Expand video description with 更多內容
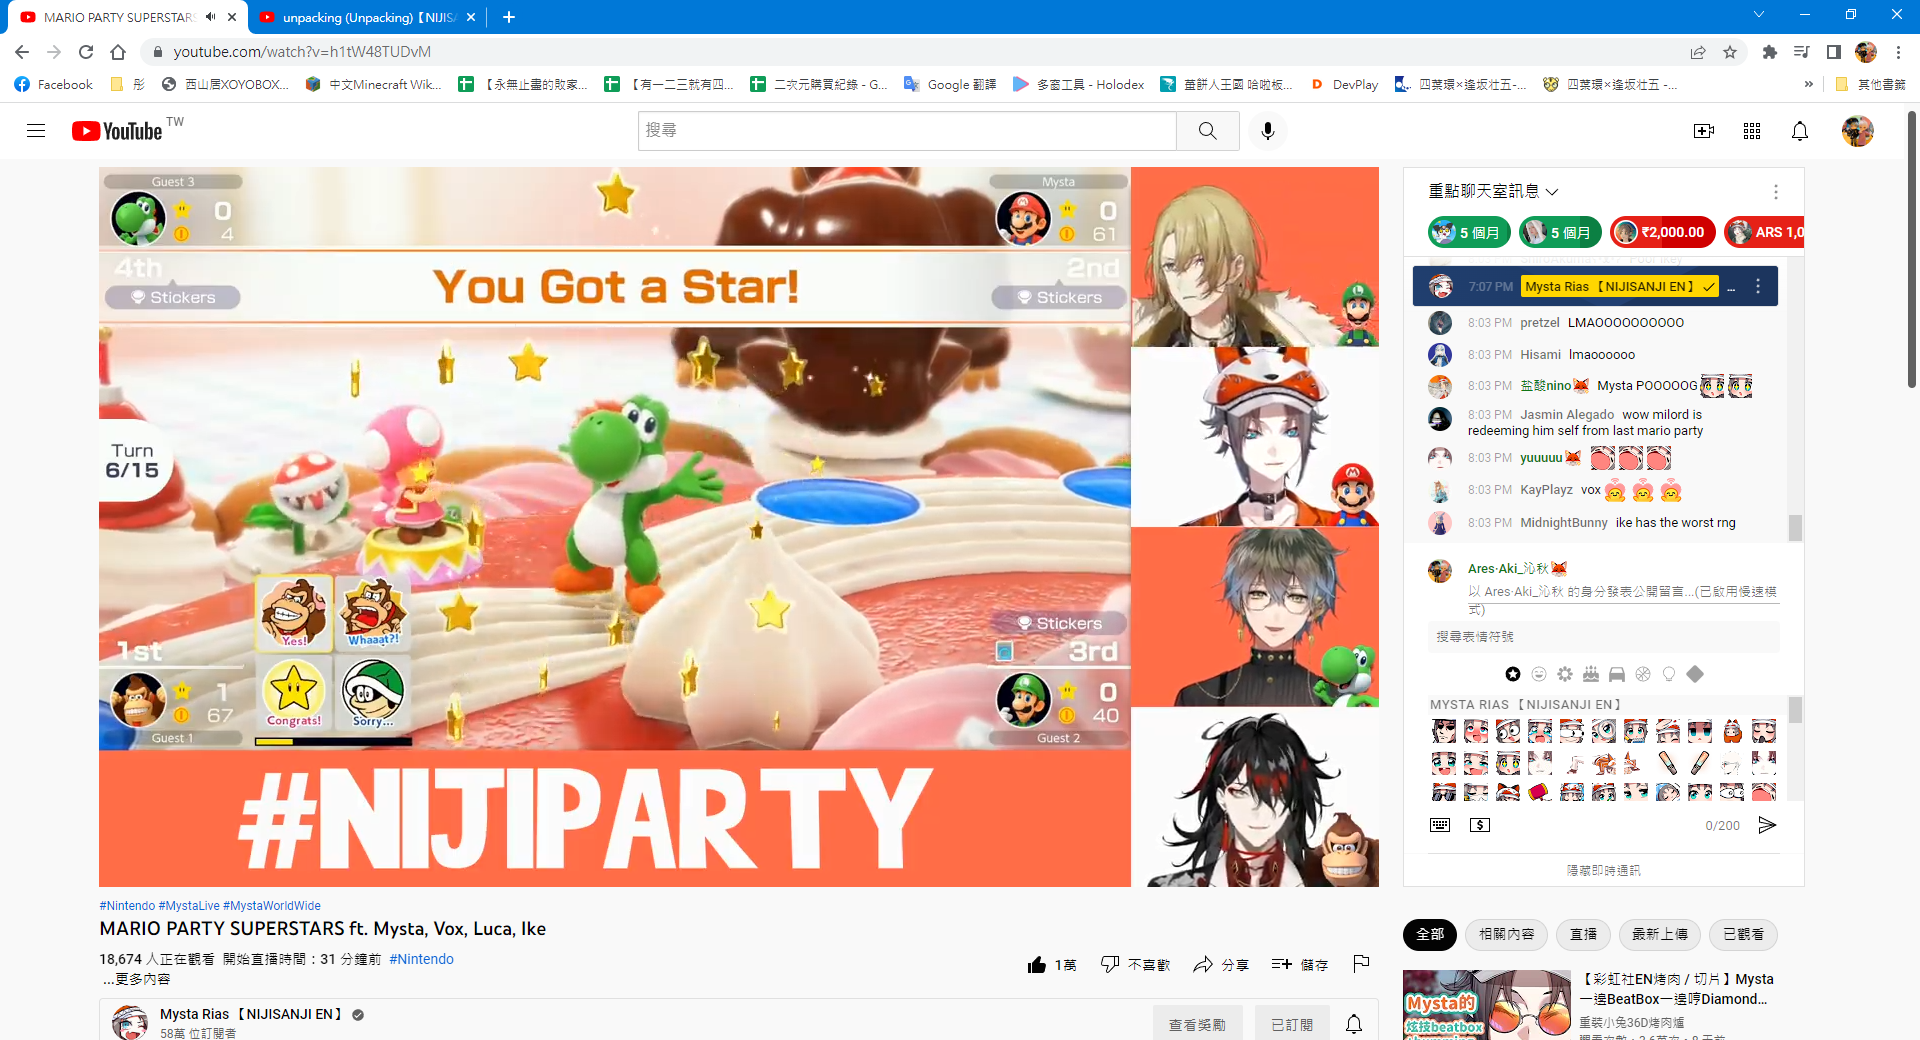 tap(137, 979)
